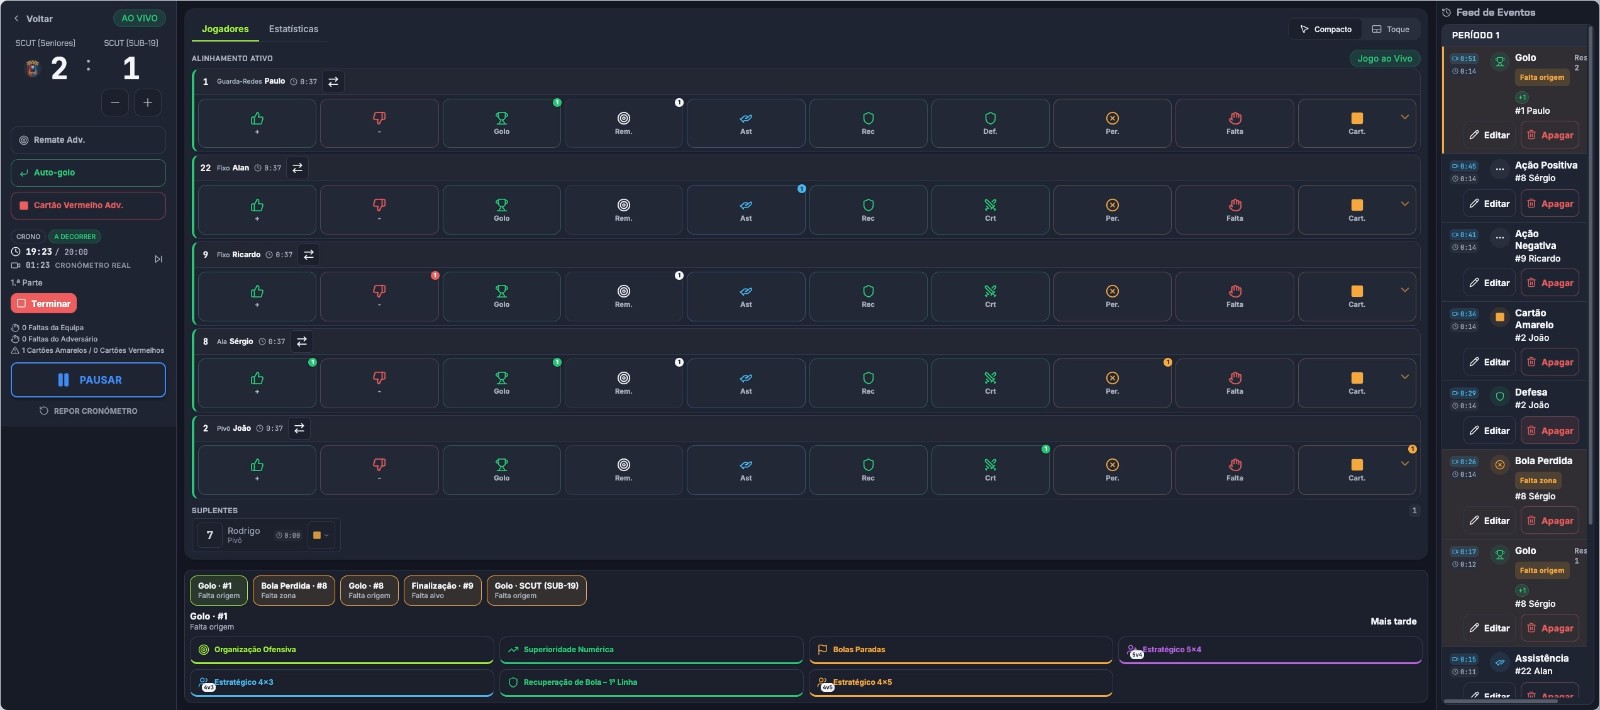Tag goal as Recuperação de Bola 1ª Linha

click(651, 683)
